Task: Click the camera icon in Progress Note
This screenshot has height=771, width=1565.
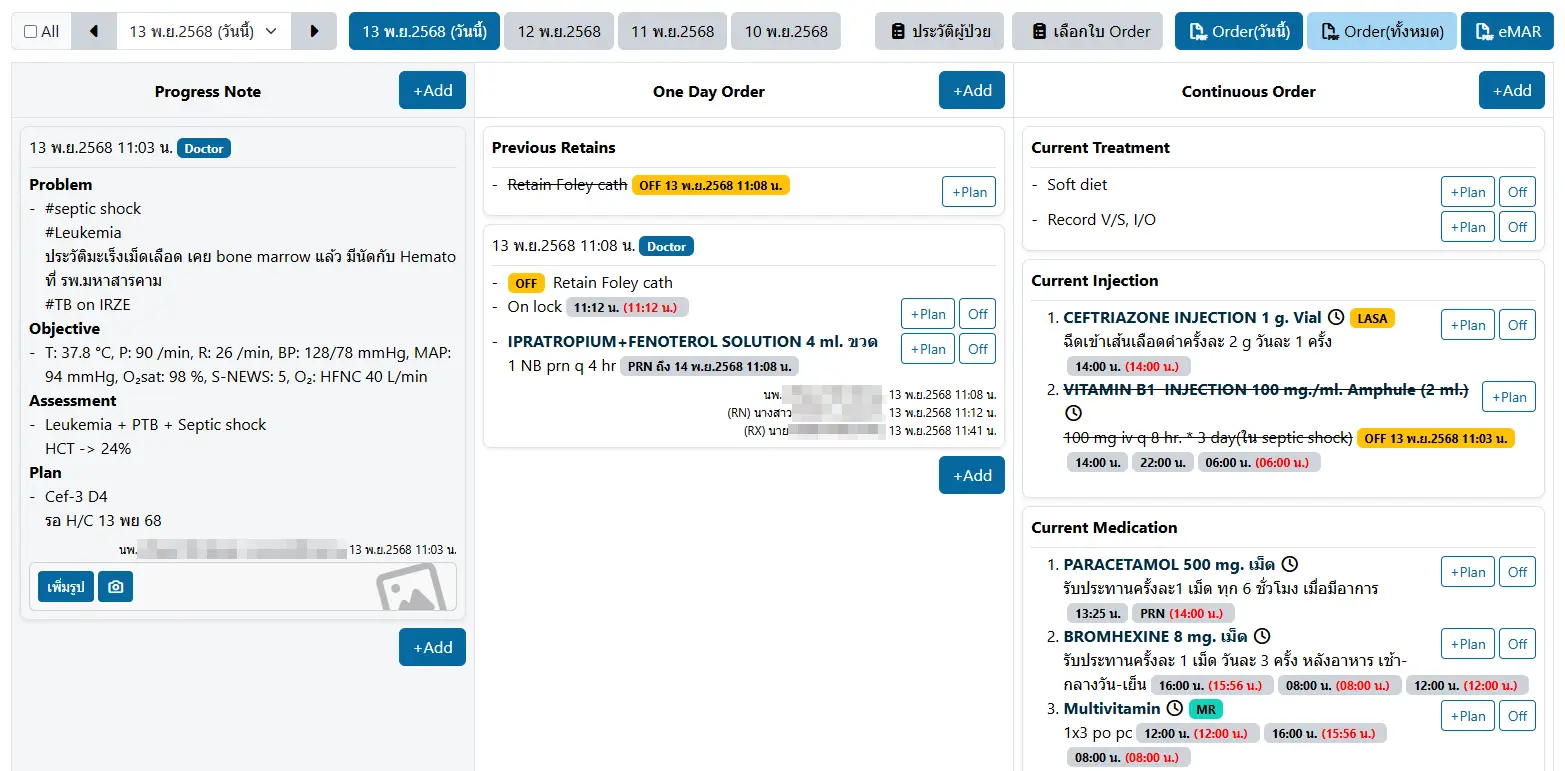Action: coord(115,587)
